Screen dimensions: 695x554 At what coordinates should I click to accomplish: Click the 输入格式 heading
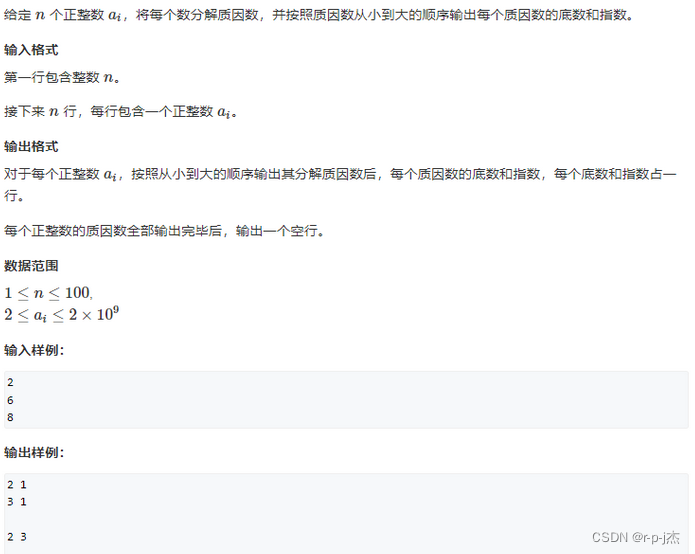tap(31, 50)
